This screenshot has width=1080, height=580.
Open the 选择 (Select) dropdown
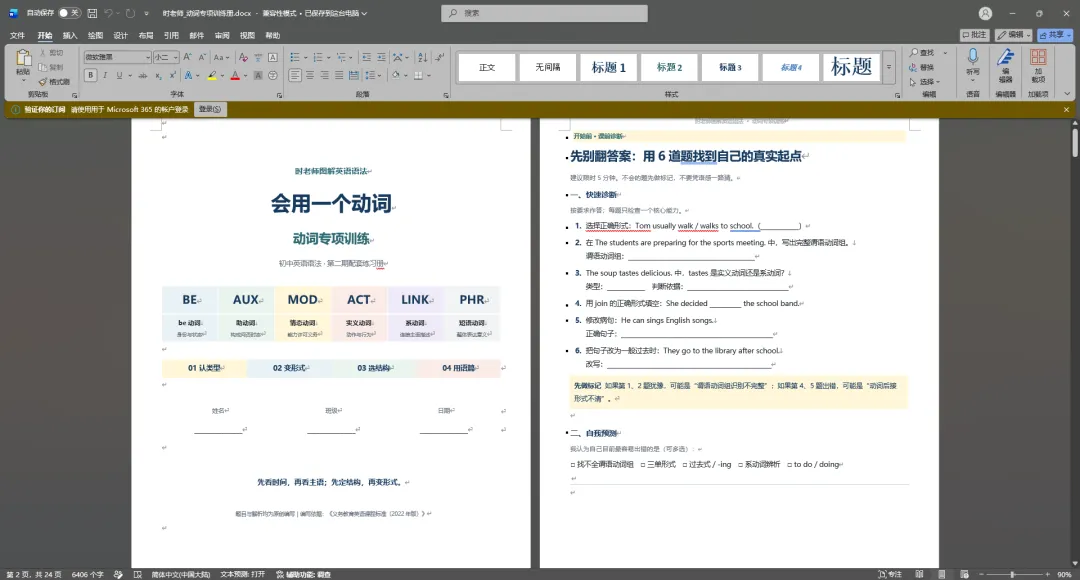tap(924, 81)
